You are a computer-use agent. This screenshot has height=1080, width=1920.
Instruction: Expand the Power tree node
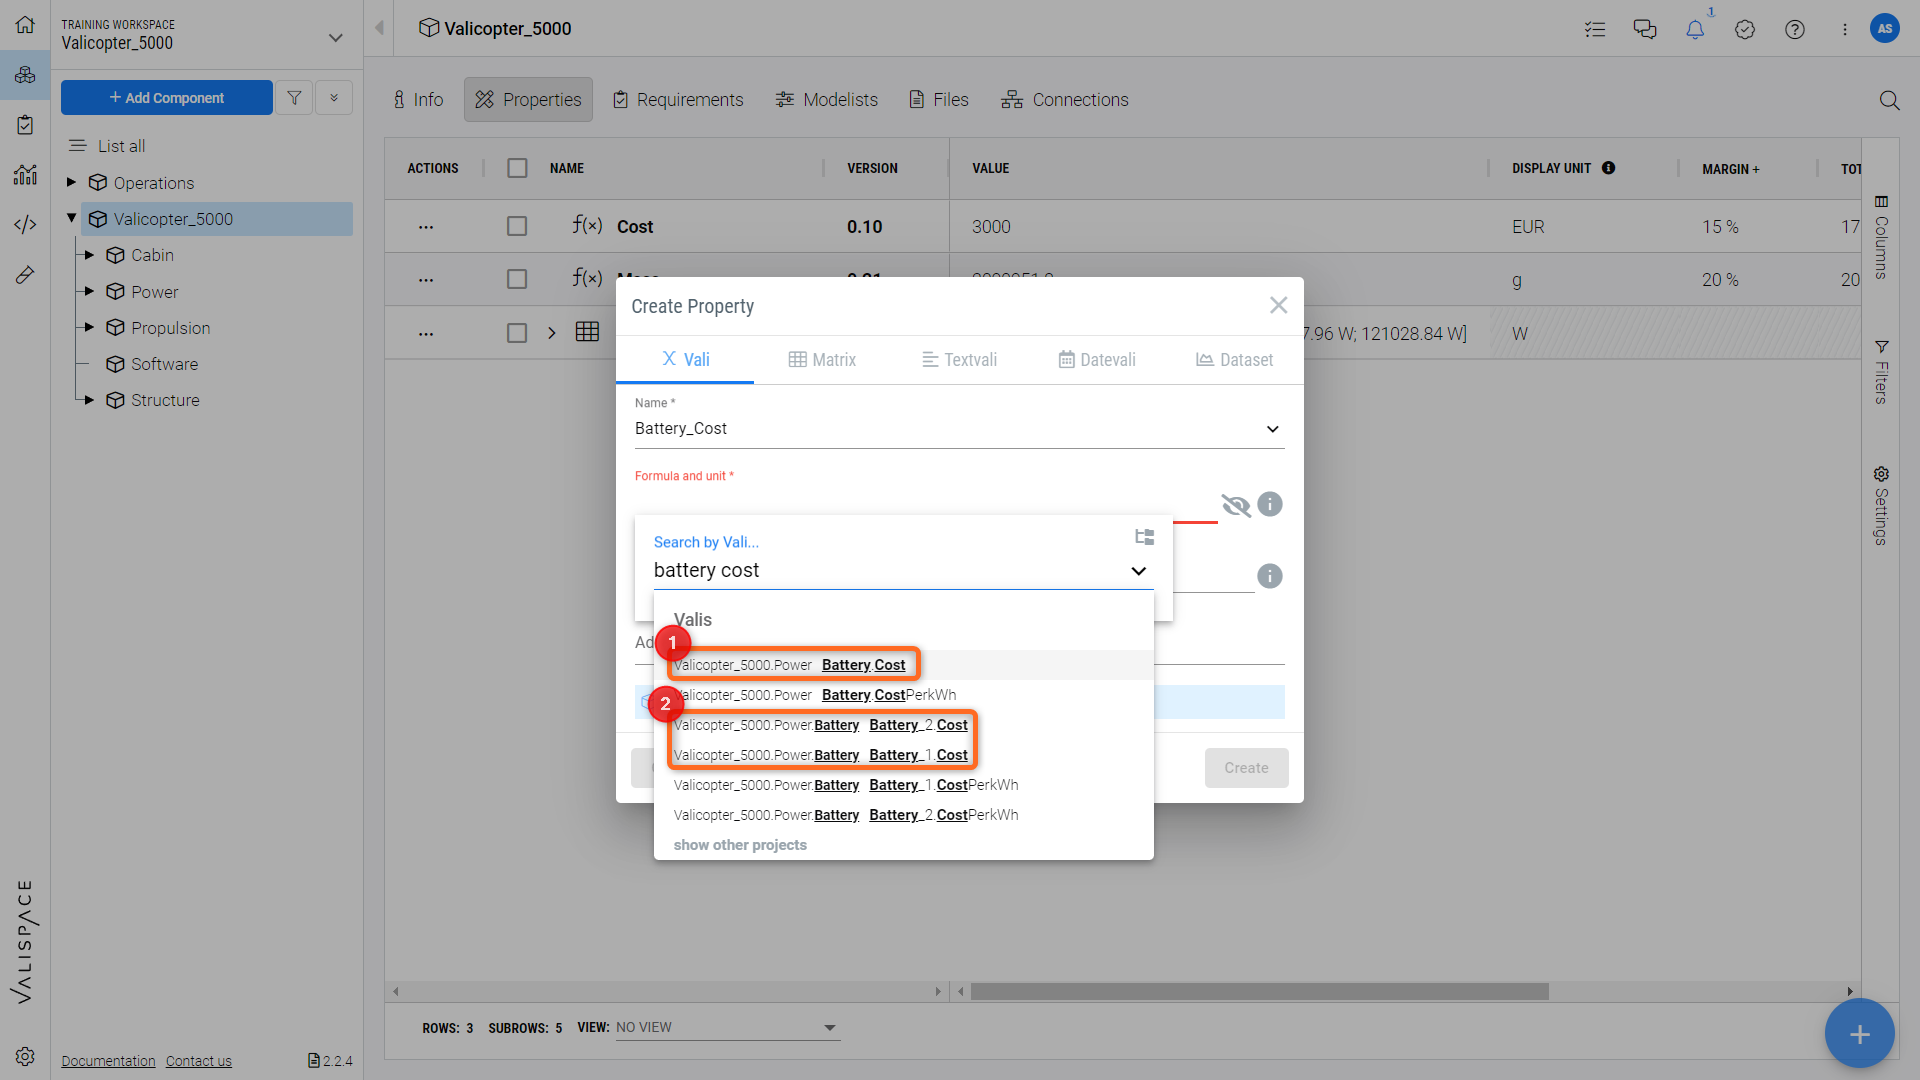point(89,291)
